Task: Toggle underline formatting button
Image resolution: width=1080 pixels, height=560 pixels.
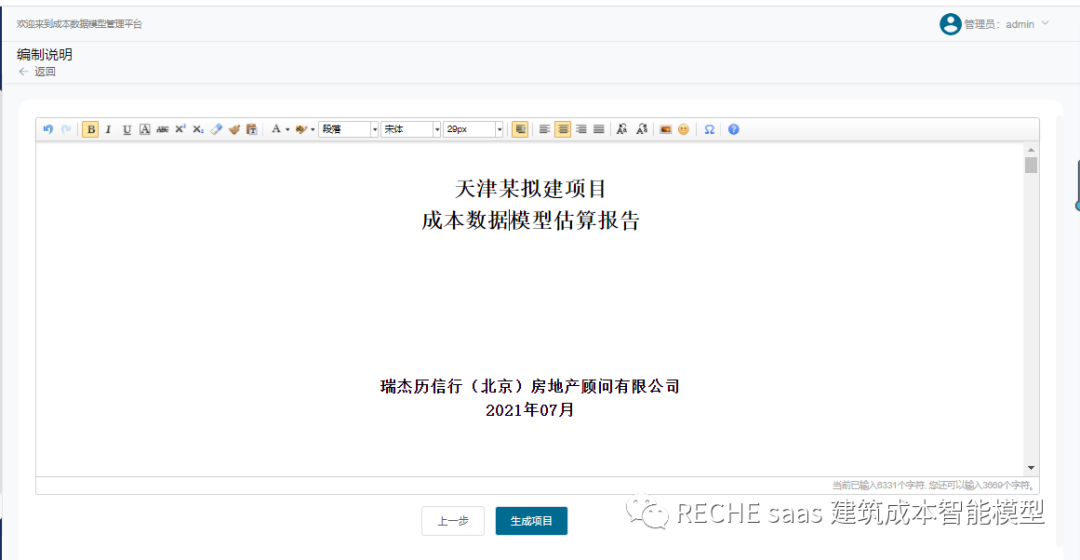Action: [x=127, y=129]
